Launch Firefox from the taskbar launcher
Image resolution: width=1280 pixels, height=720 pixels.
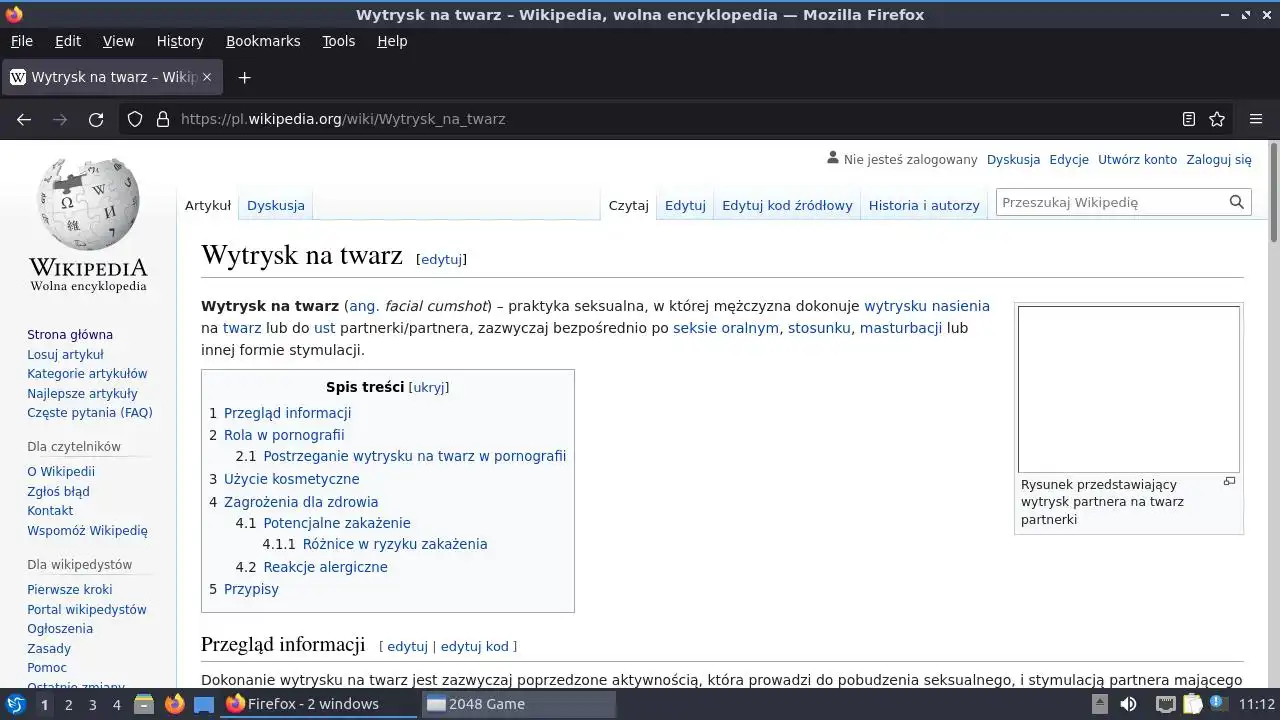pyautogui.click(x=174, y=704)
